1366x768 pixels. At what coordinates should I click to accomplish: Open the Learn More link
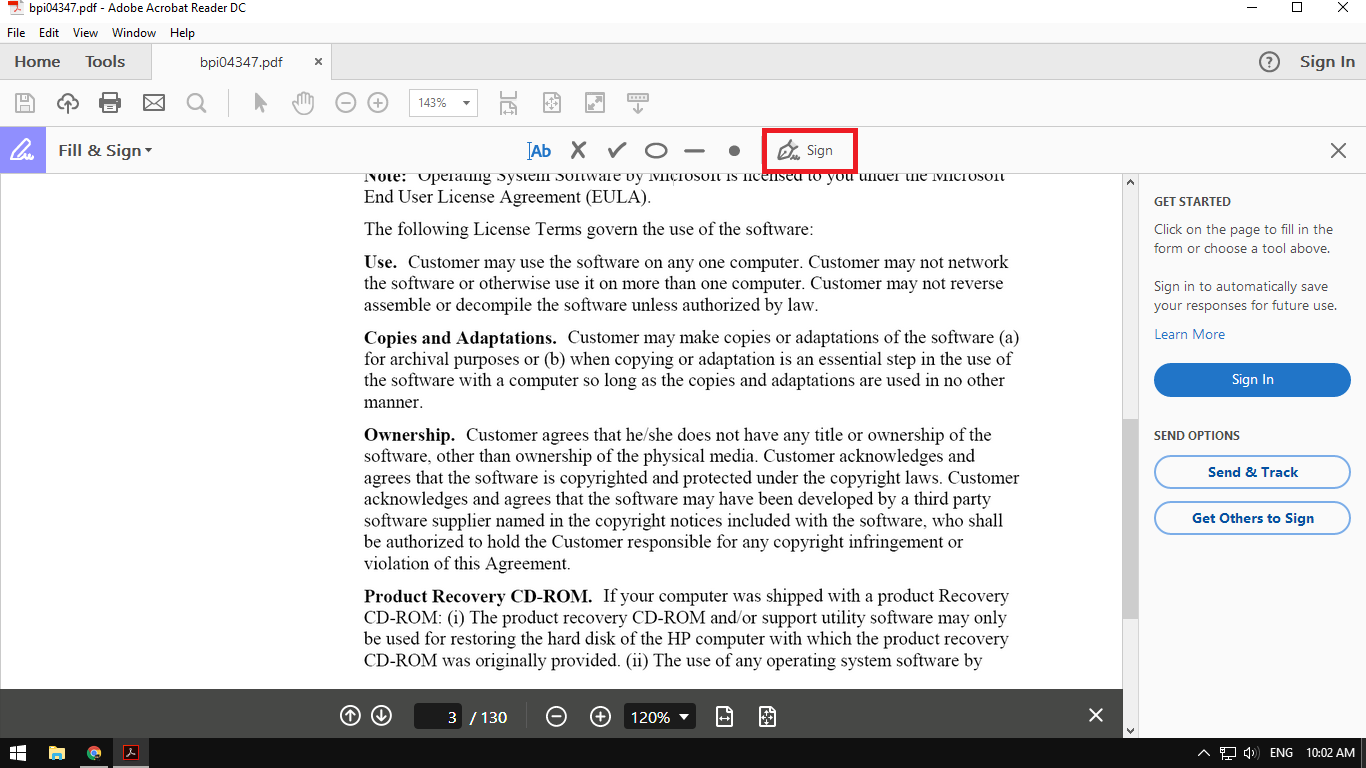point(1189,334)
